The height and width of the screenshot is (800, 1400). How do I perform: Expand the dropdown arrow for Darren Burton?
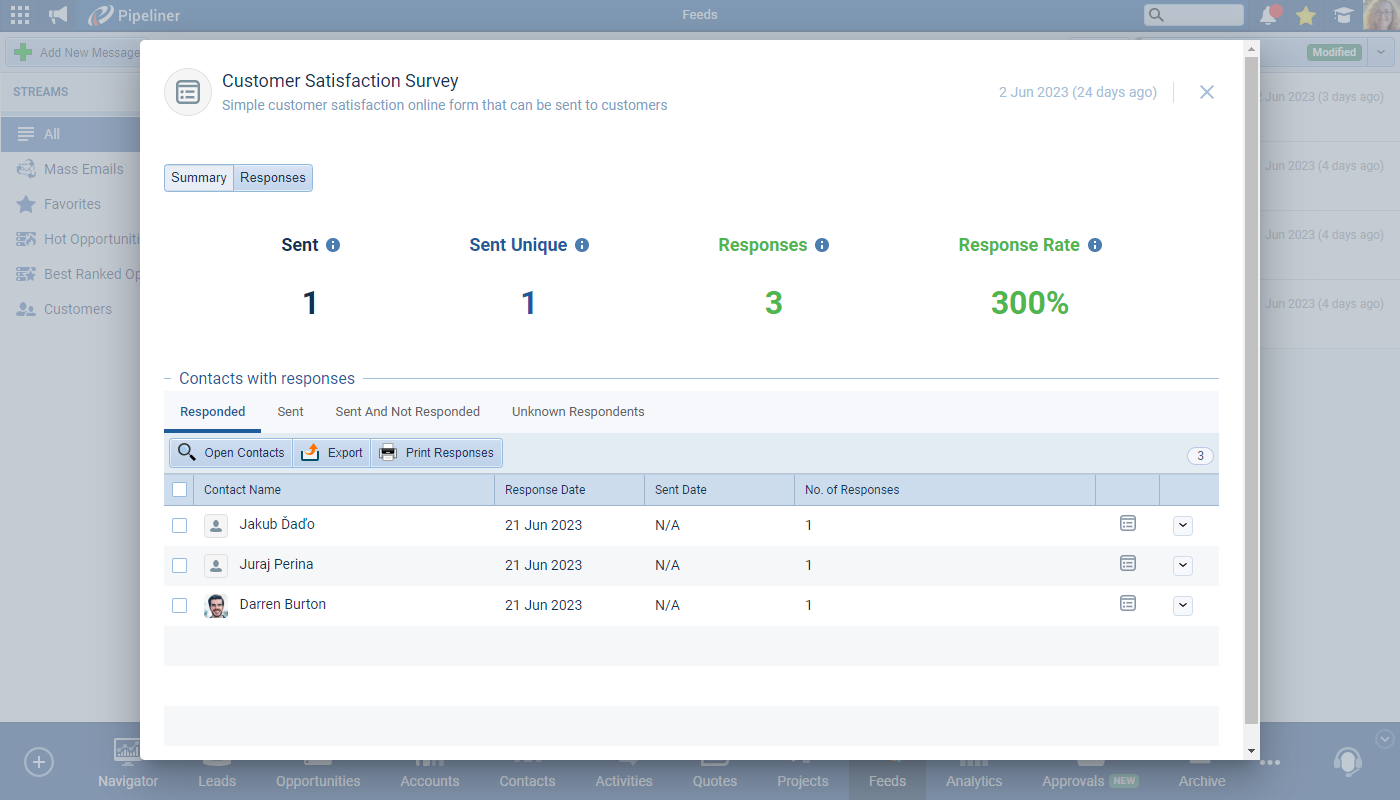1183,605
